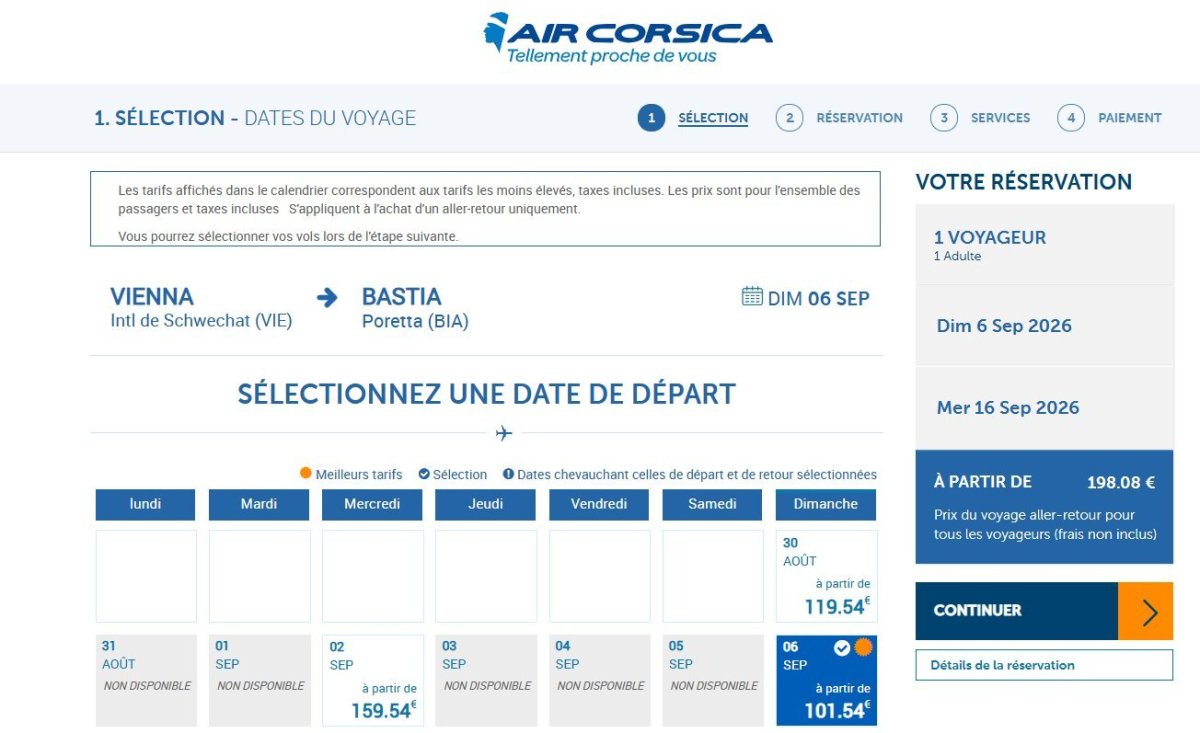The height and width of the screenshot is (733, 1200).
Task: Expand Détails de la réservation
Action: click(1043, 665)
